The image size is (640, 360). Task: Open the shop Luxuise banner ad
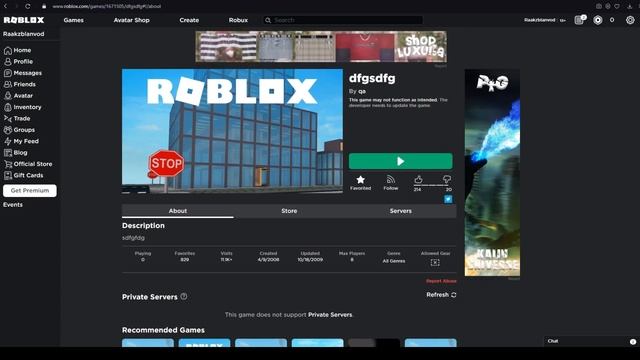coord(321,47)
